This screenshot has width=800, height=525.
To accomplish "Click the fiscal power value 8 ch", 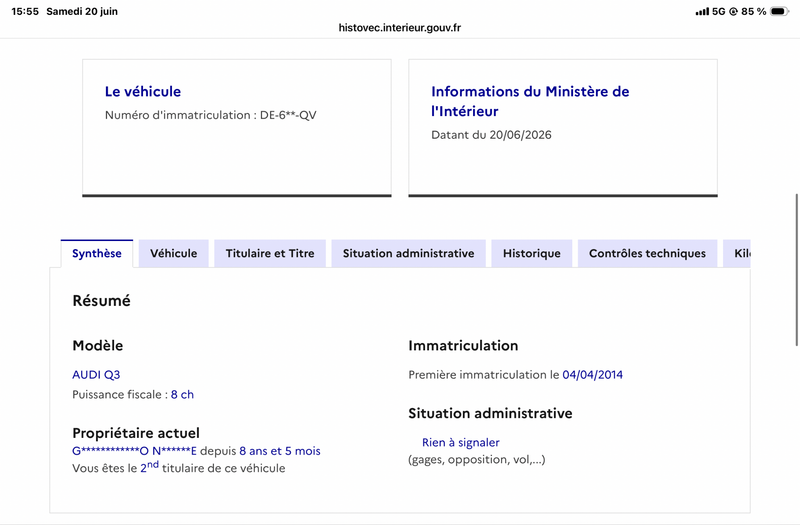I will coord(182,394).
